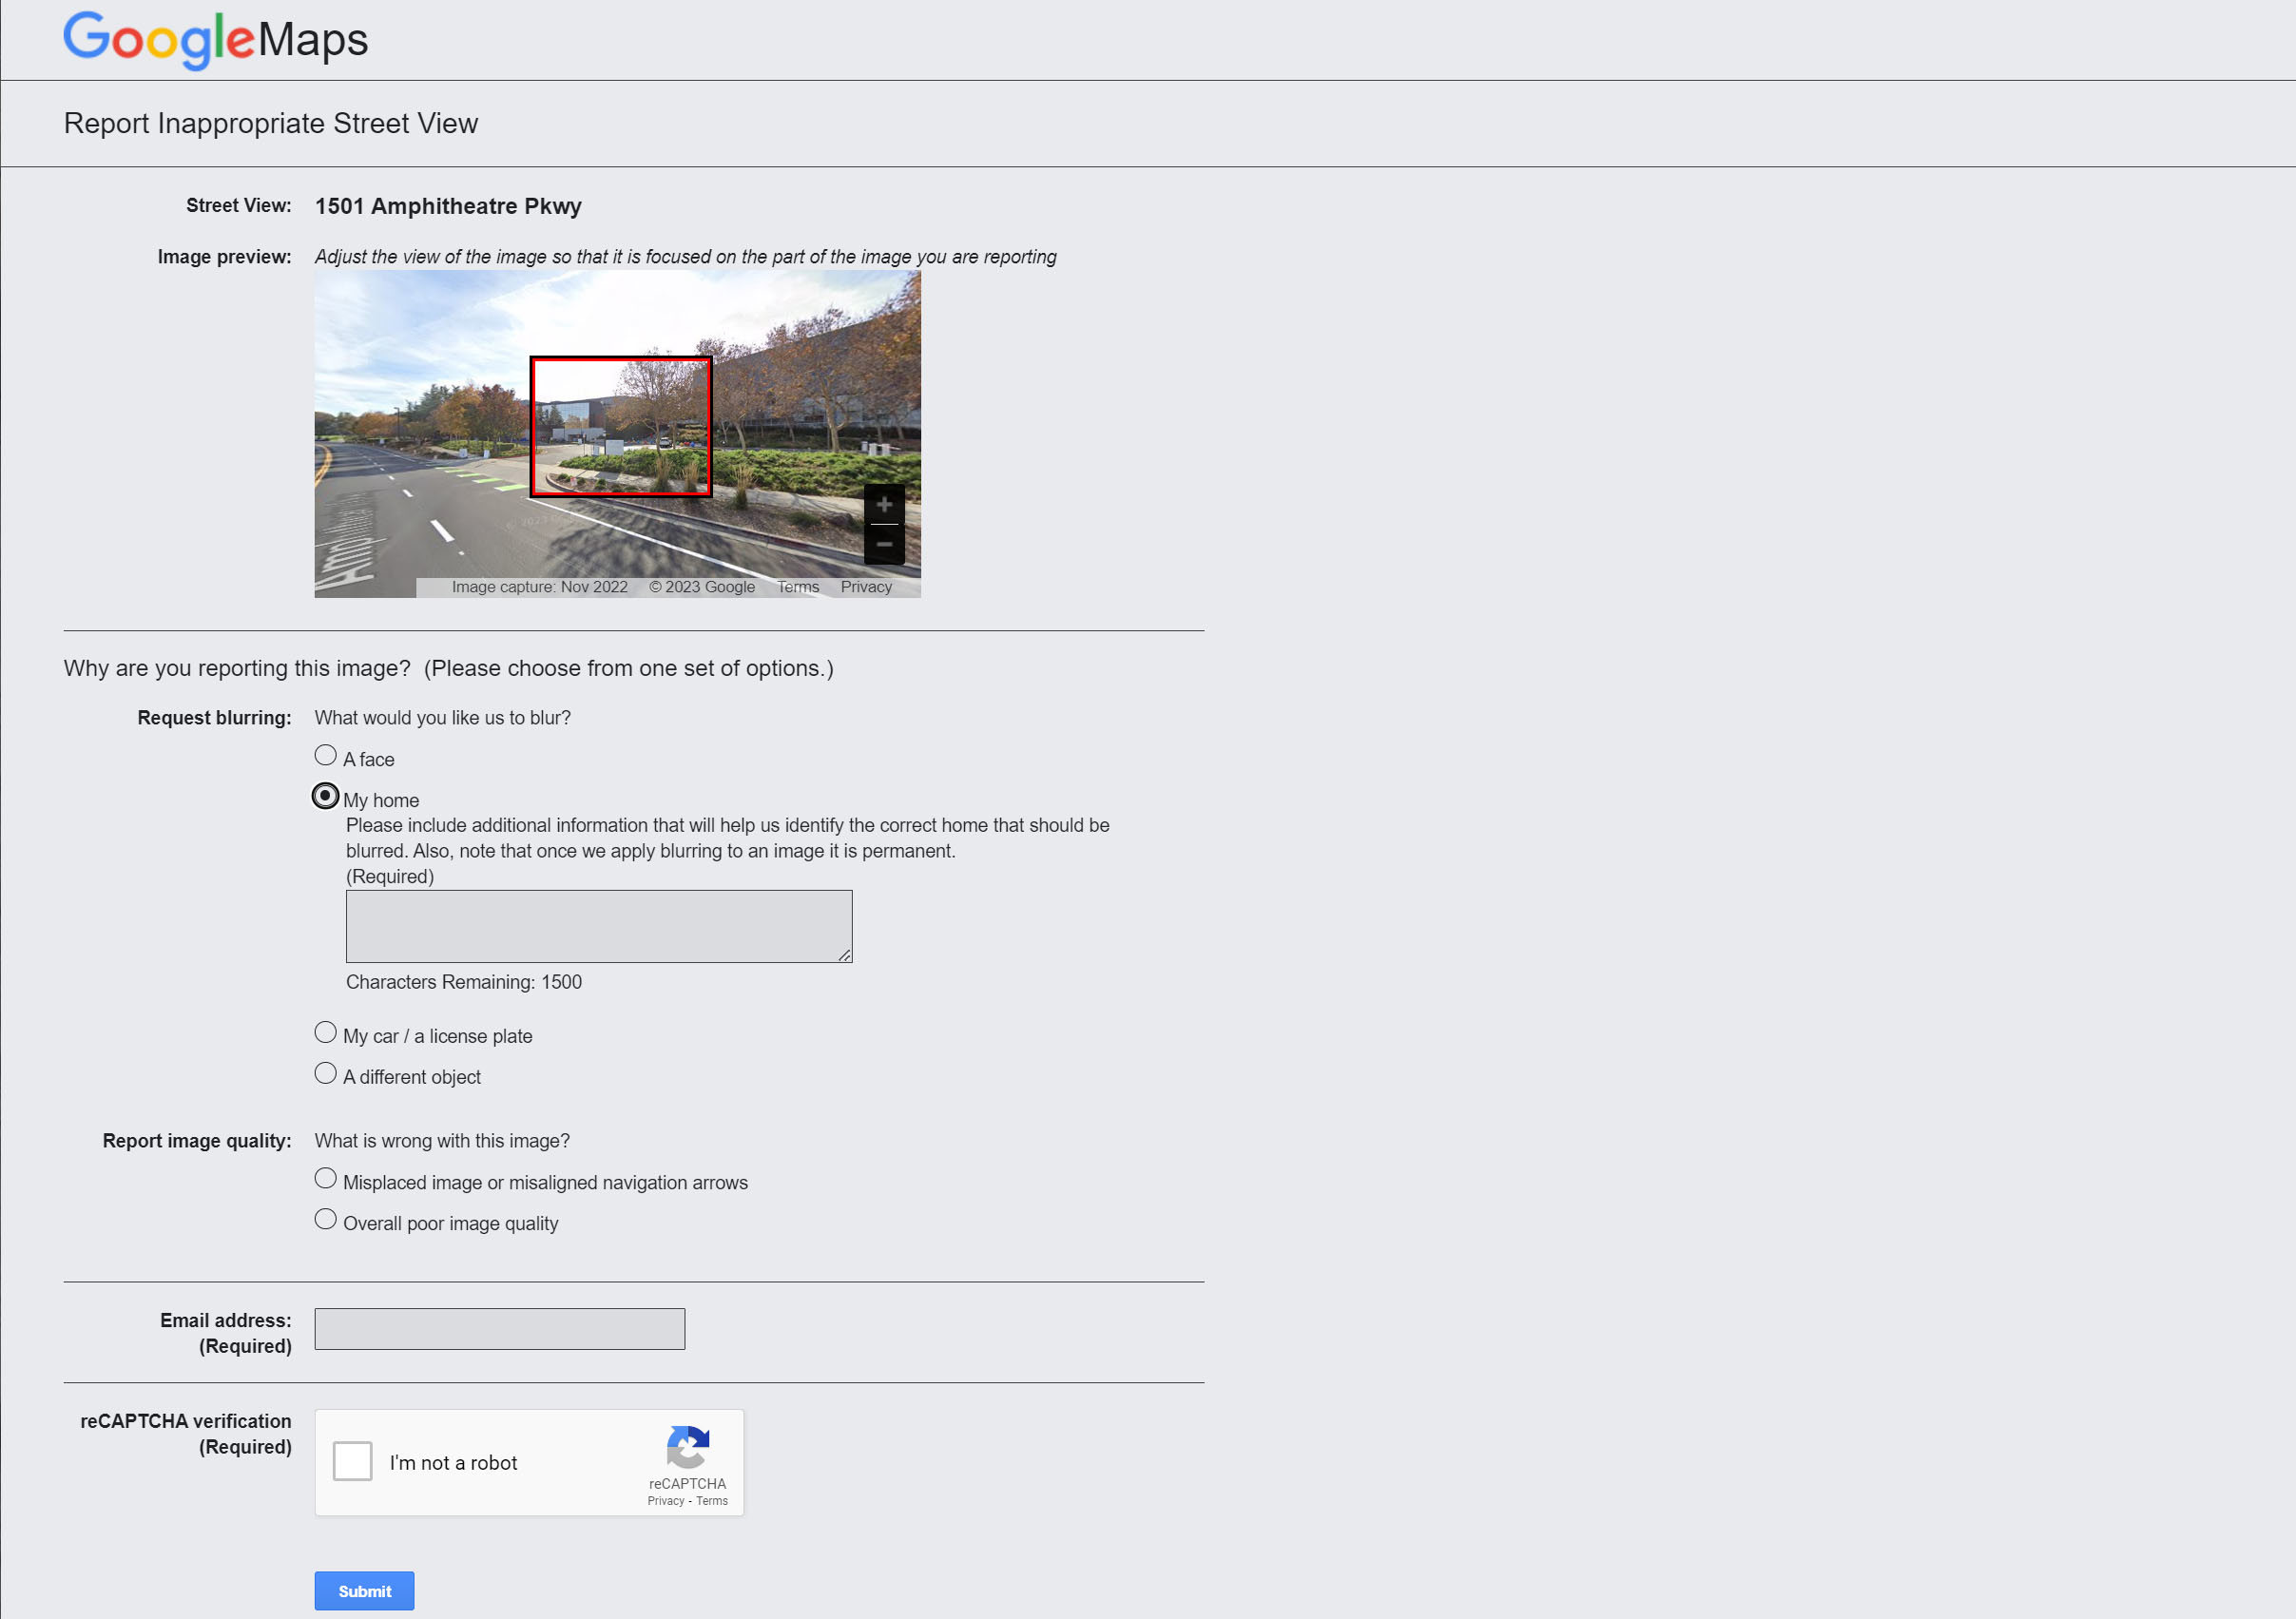Click the Google Maps logo
Viewport: 2296px width, 1619px height.
click(215, 40)
